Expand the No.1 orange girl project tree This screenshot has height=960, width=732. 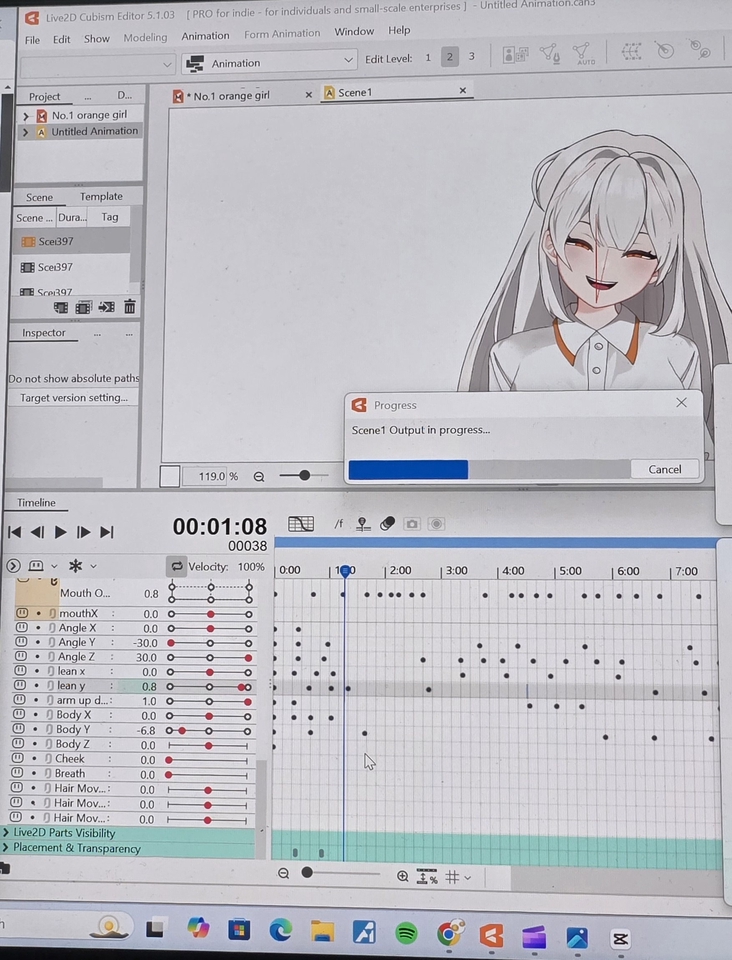[26, 115]
